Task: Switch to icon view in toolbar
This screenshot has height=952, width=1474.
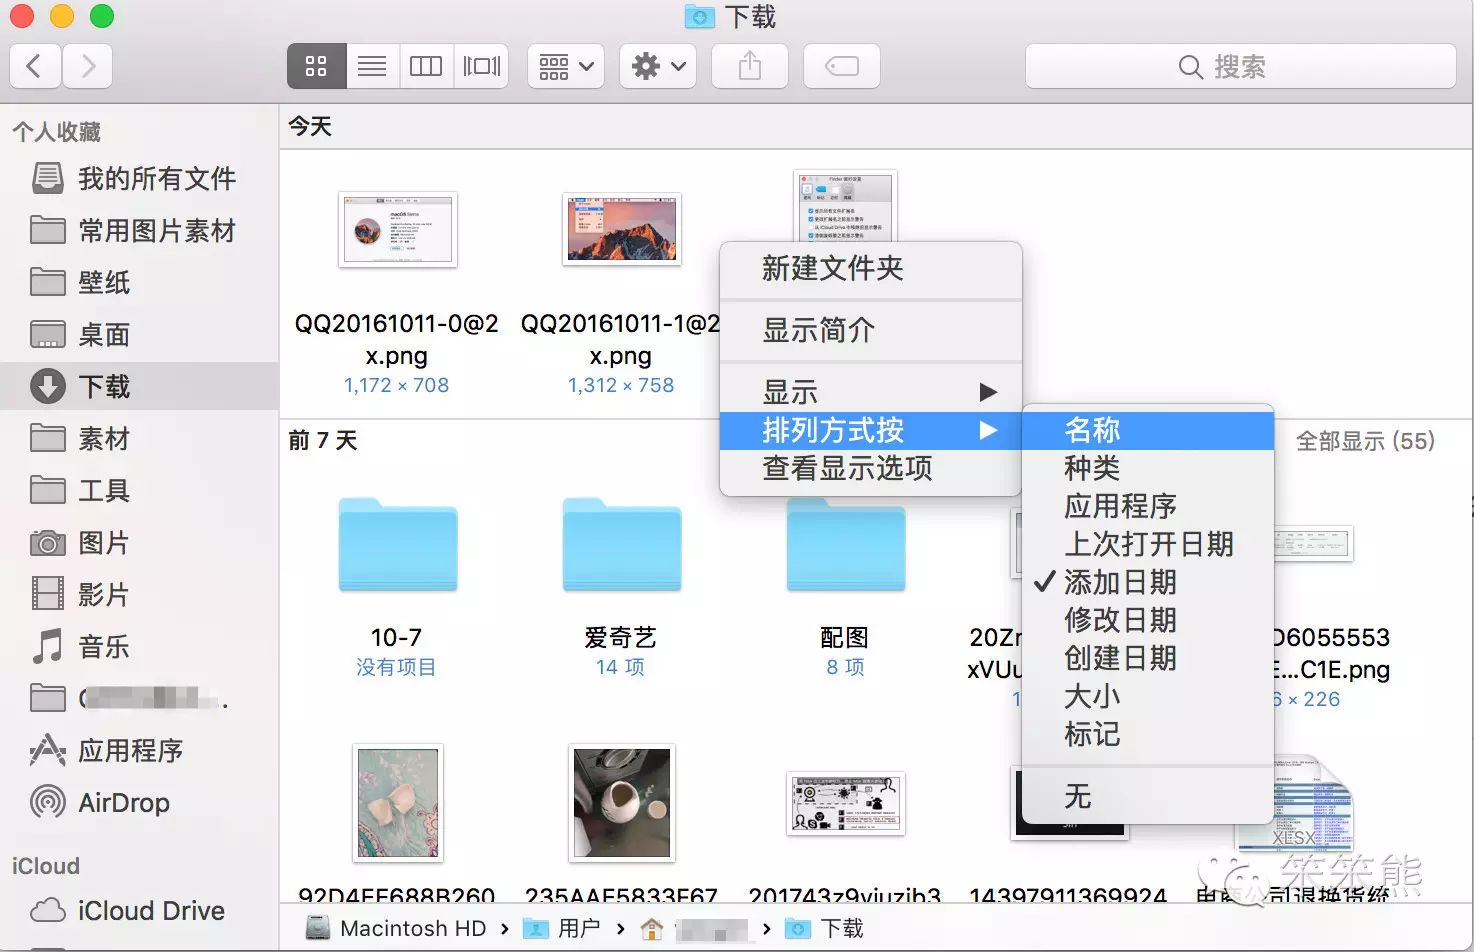Action: [x=316, y=67]
